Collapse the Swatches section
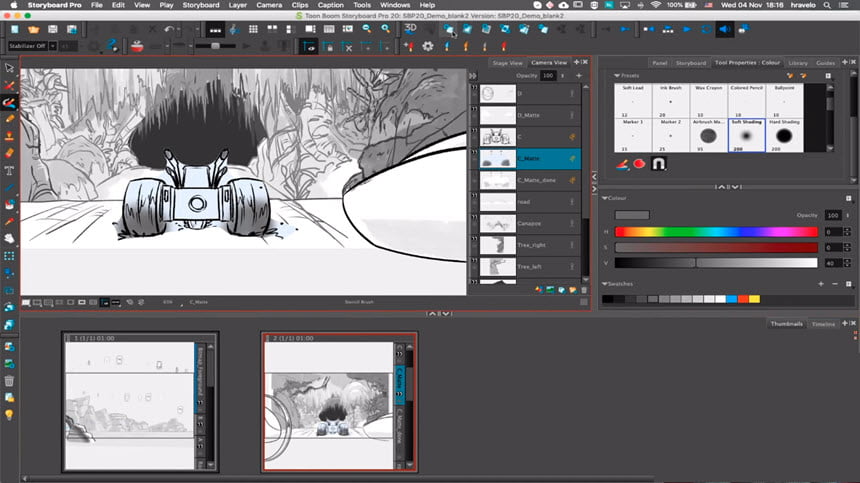 (605, 284)
